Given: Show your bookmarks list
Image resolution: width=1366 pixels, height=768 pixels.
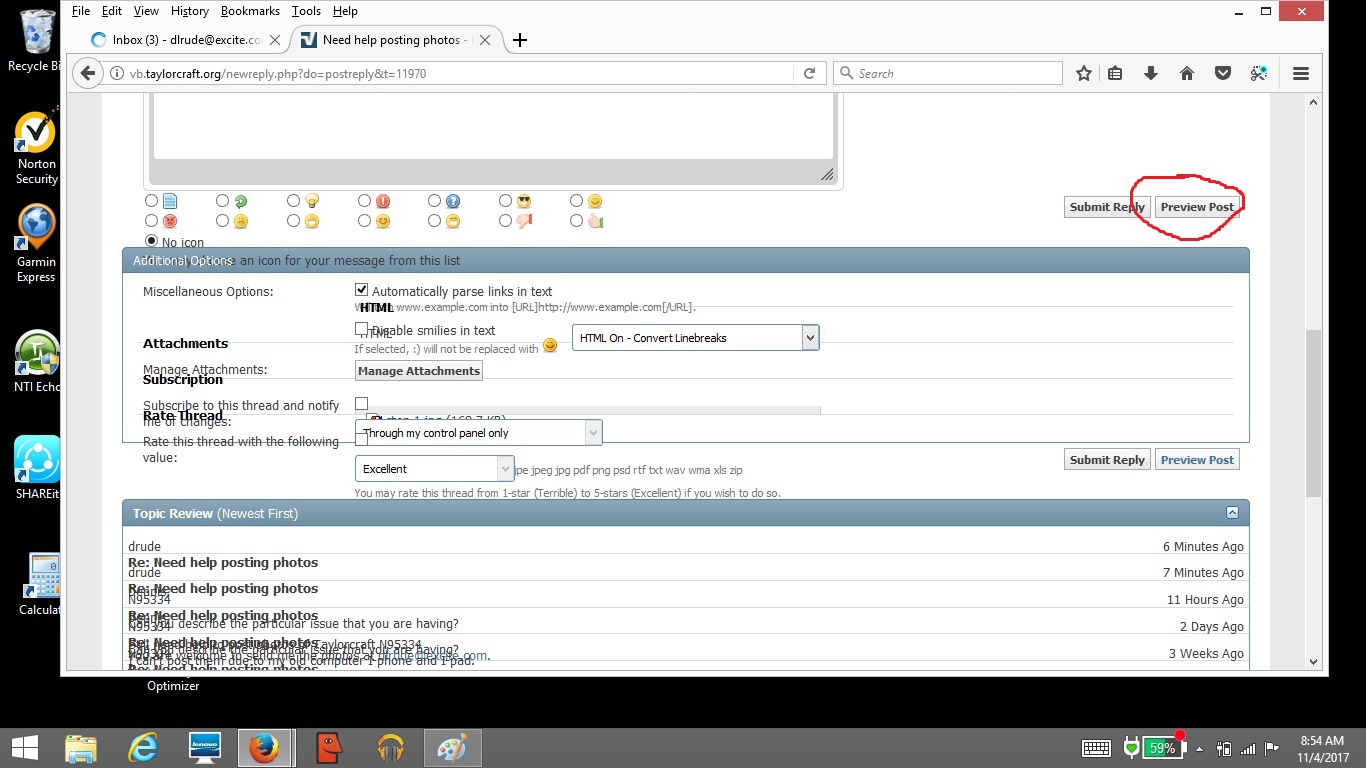Looking at the screenshot, I should [1116, 73].
